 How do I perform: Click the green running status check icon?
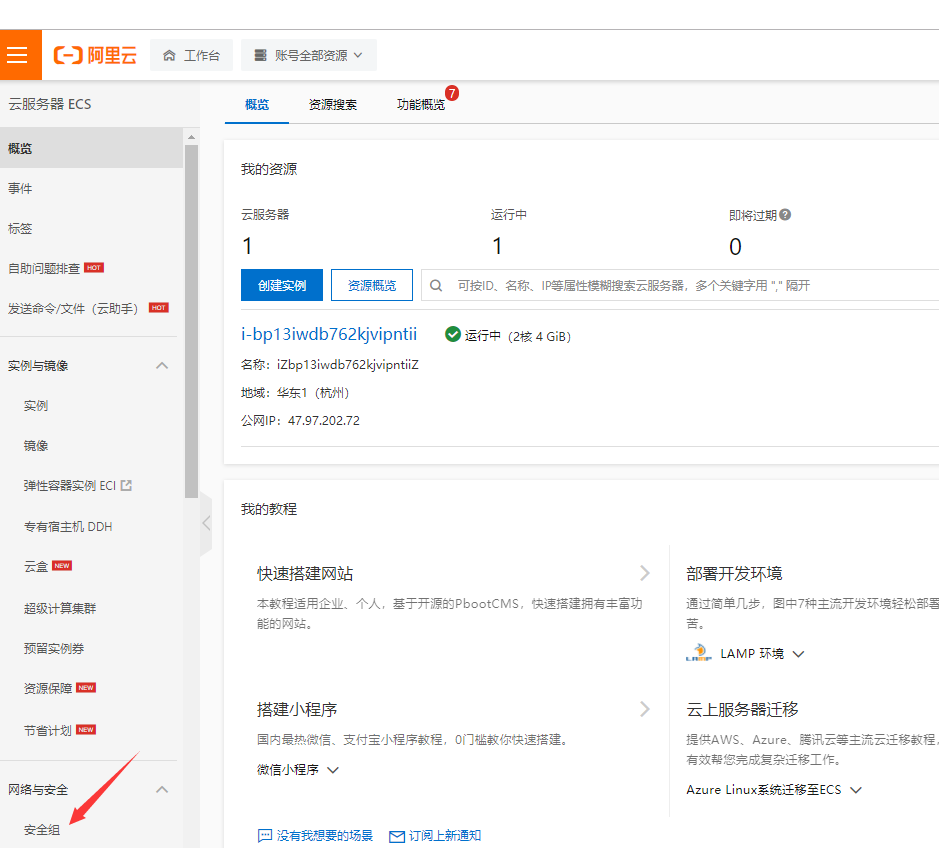click(453, 334)
